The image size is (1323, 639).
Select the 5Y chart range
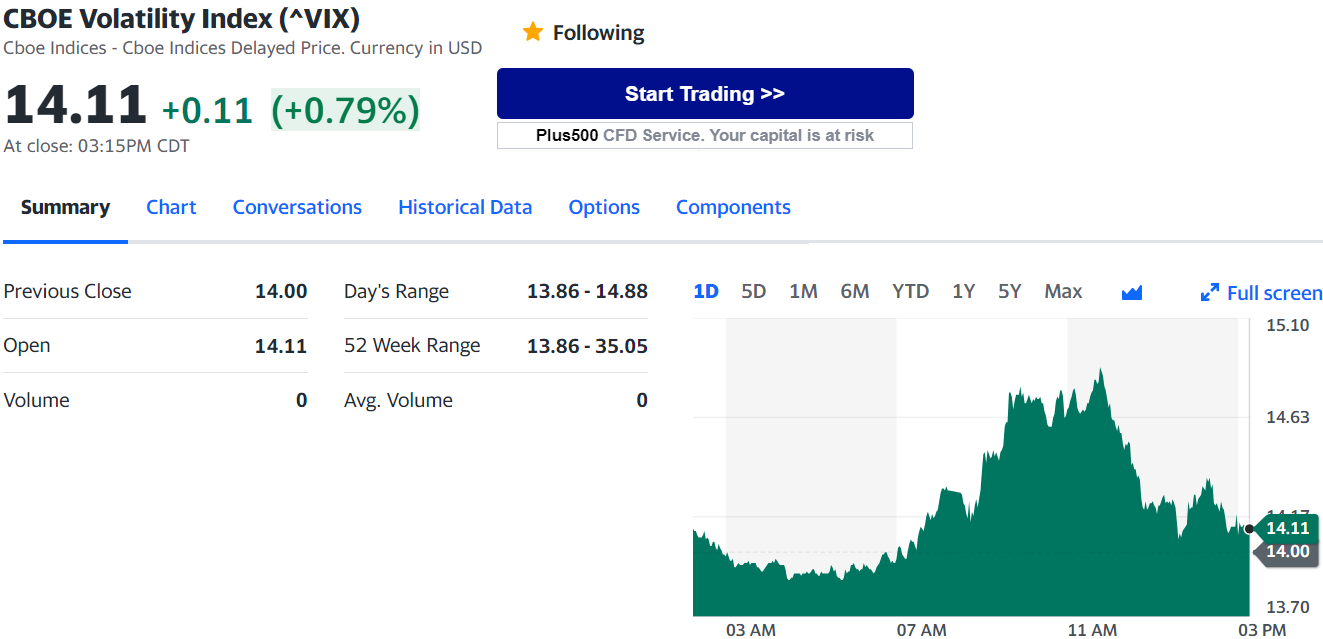[x=1009, y=291]
